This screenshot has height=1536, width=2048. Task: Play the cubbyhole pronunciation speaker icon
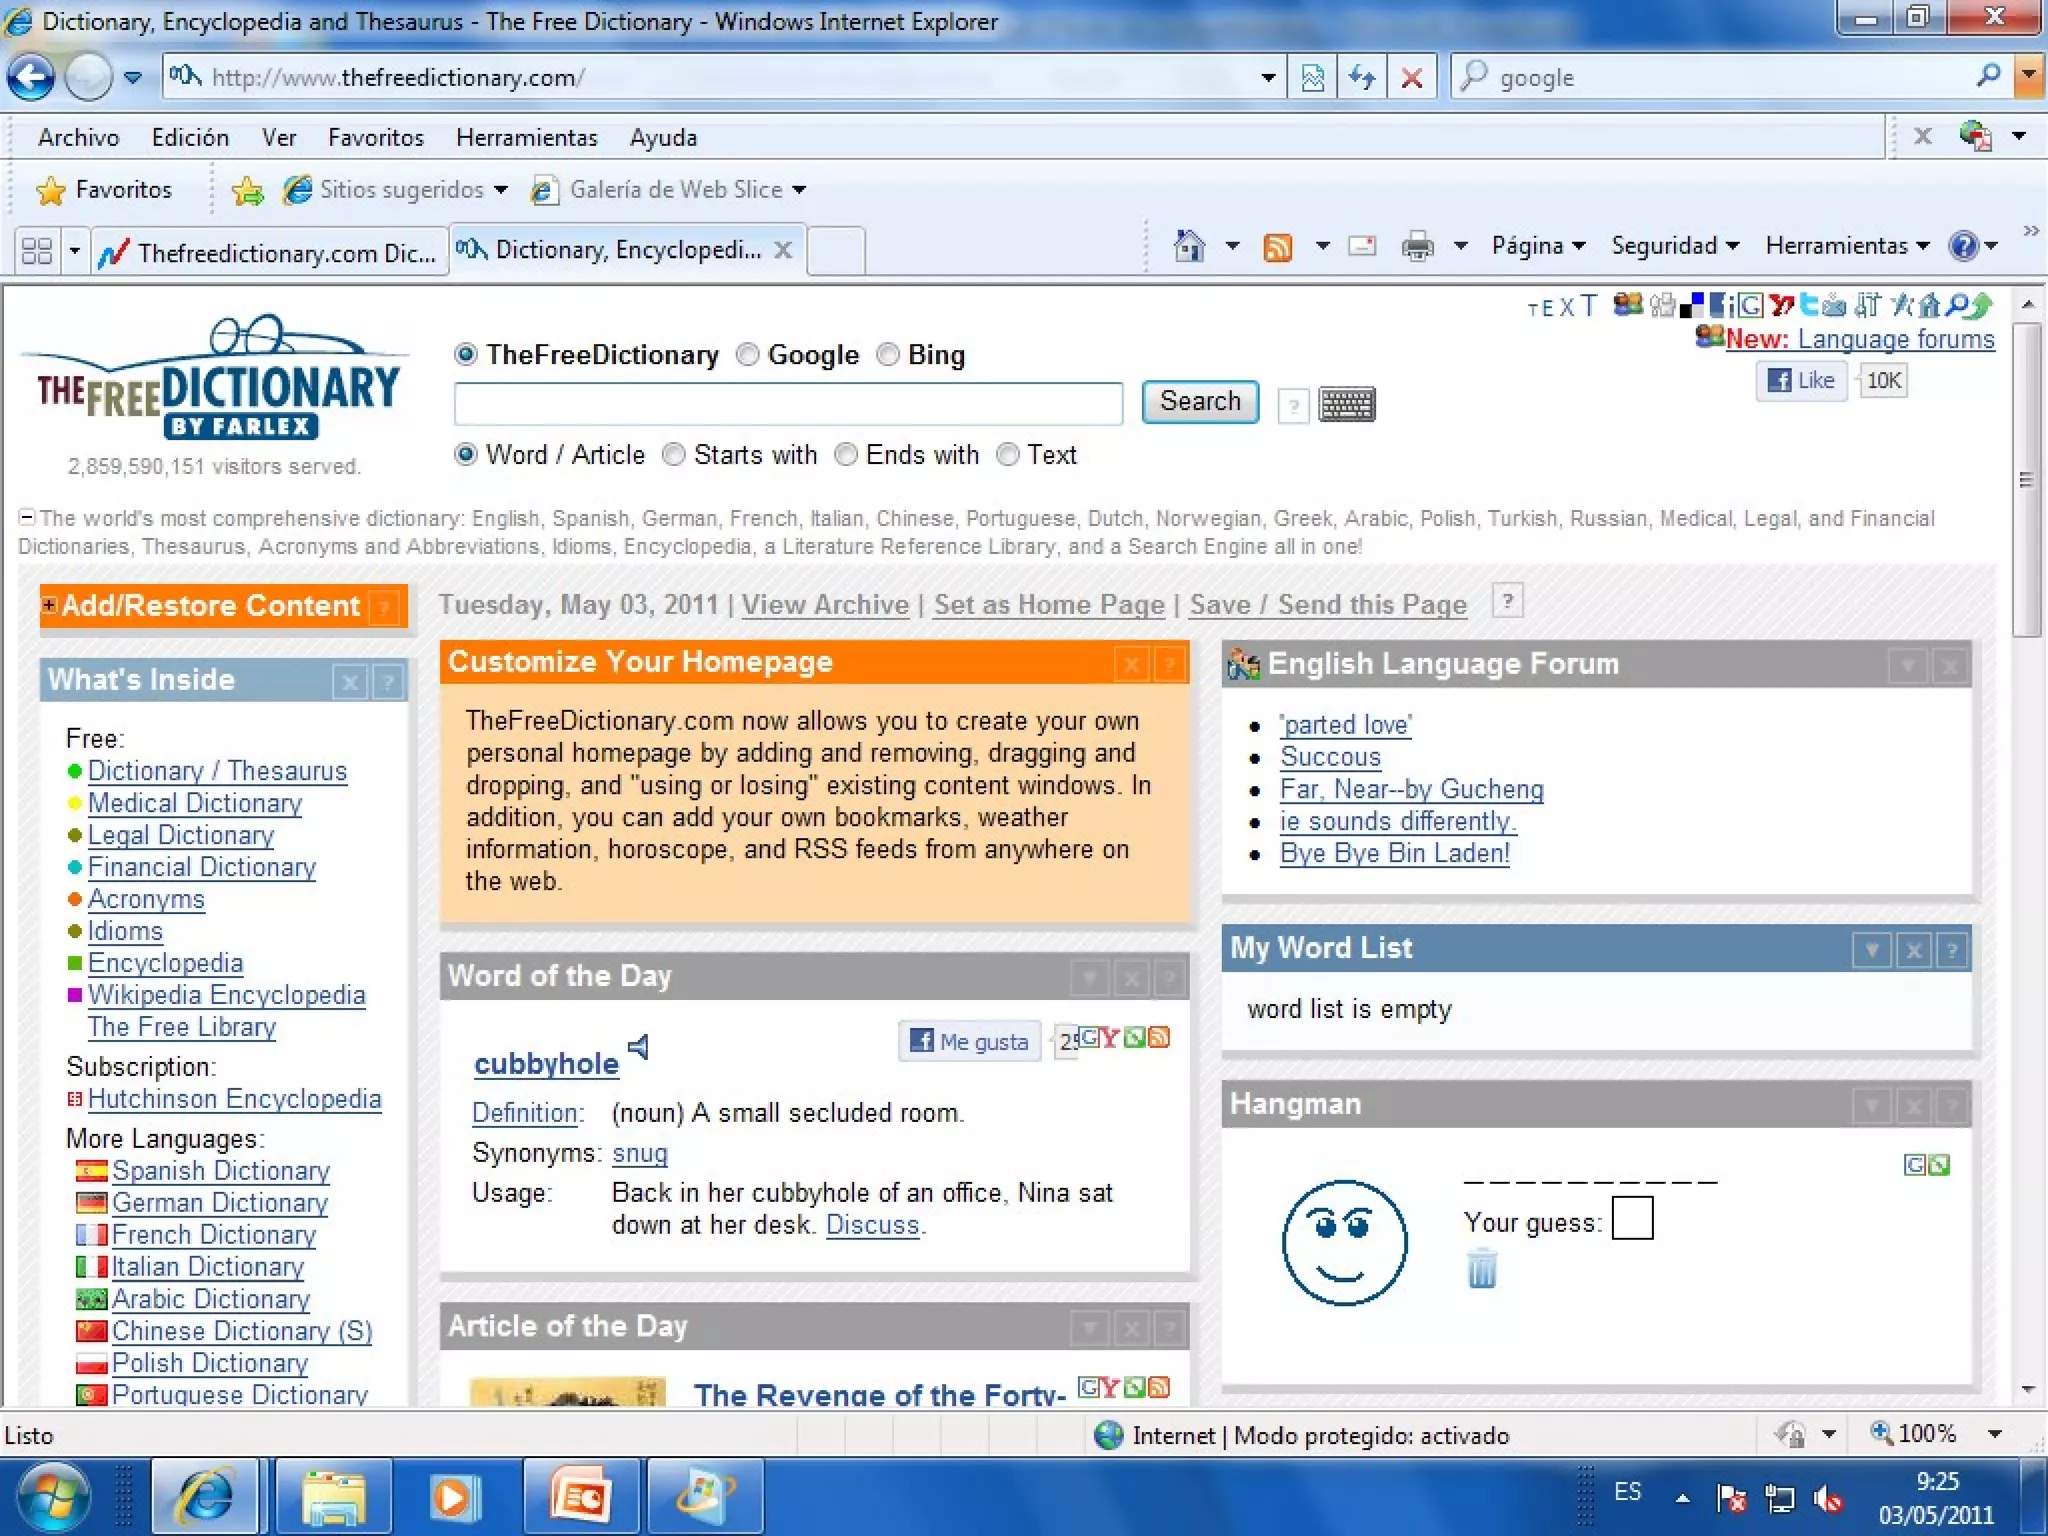638,1046
